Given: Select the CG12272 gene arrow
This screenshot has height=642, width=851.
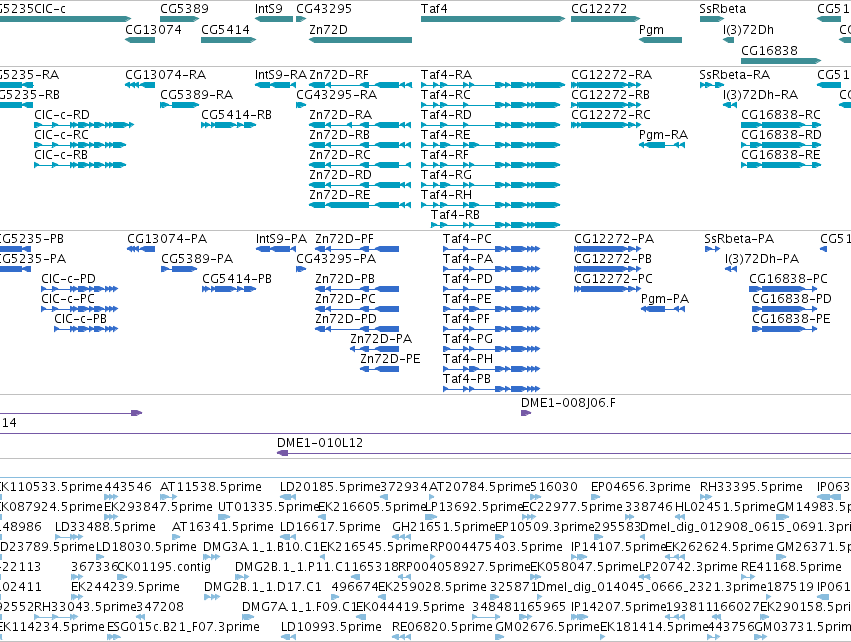Looking at the screenshot, I should pos(606,19).
